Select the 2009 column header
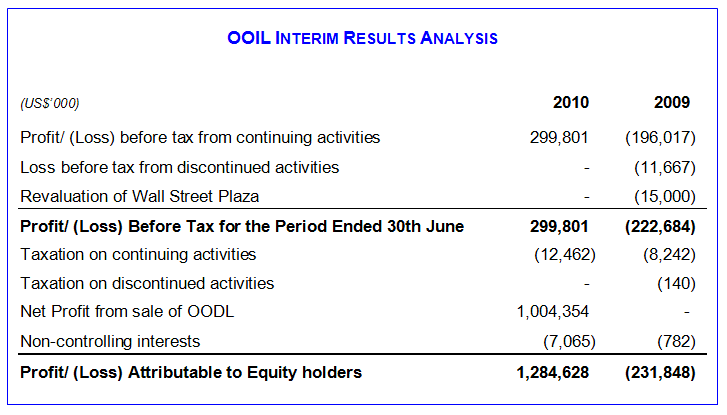The height and width of the screenshot is (415, 727). tap(672, 102)
